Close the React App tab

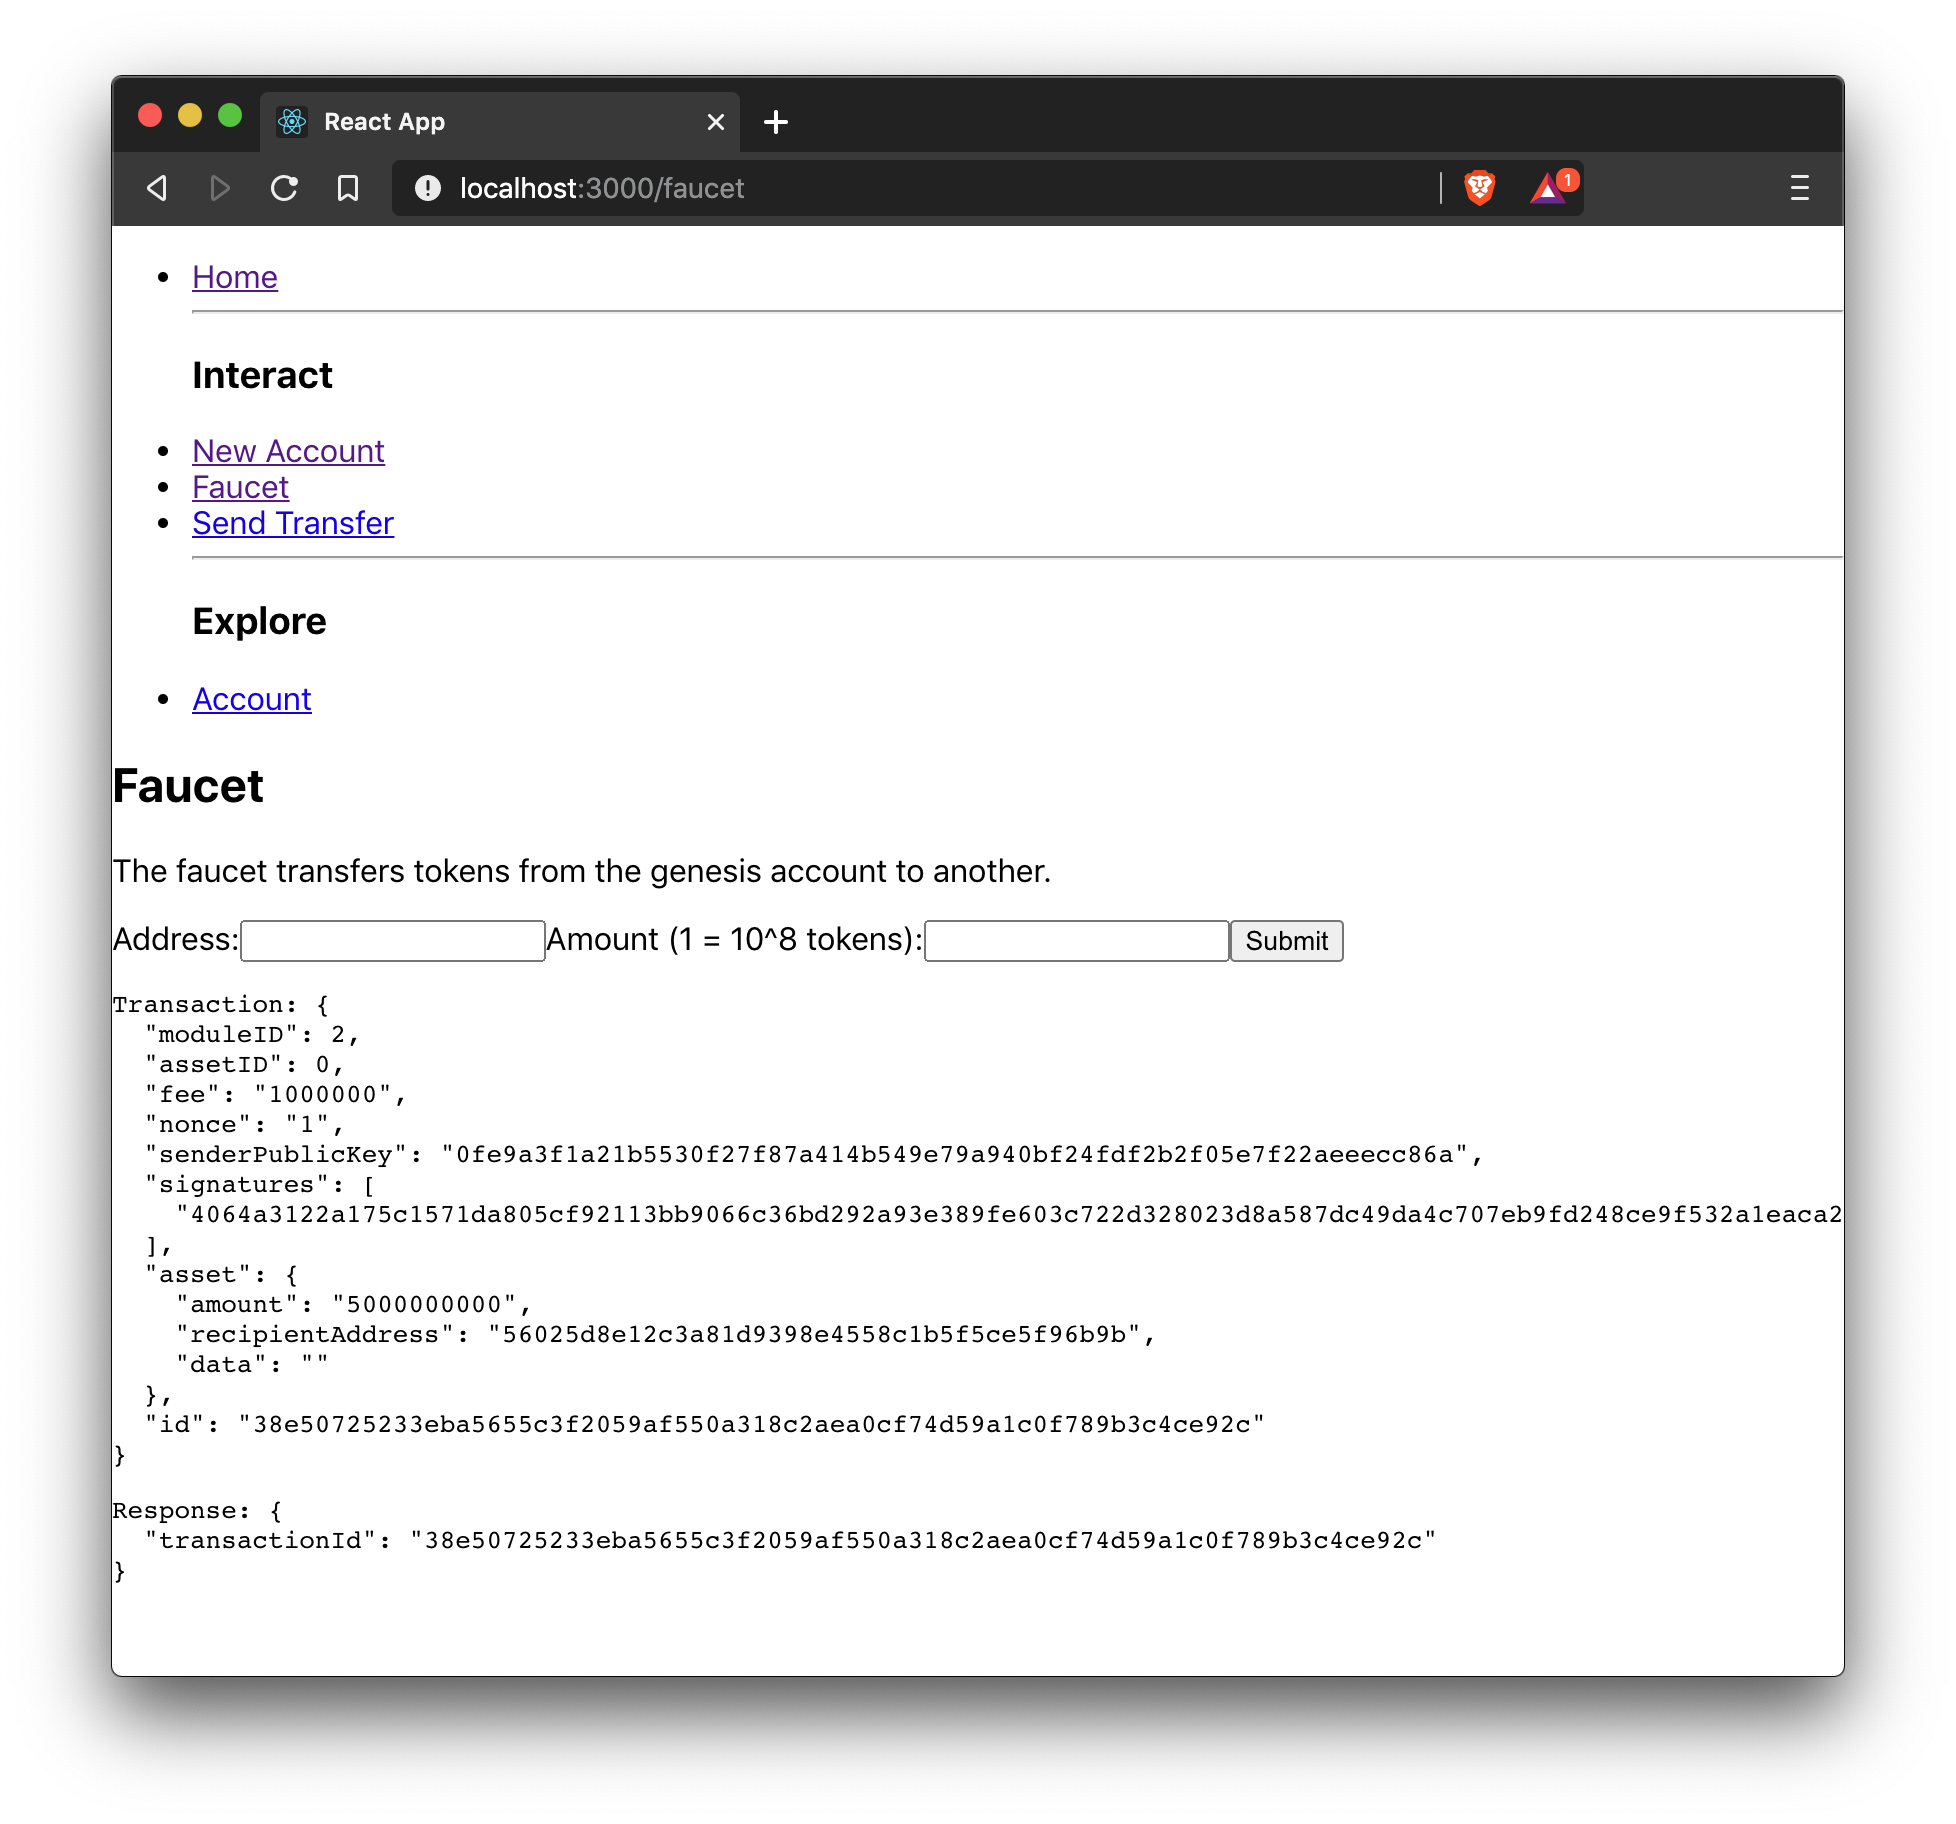click(716, 122)
